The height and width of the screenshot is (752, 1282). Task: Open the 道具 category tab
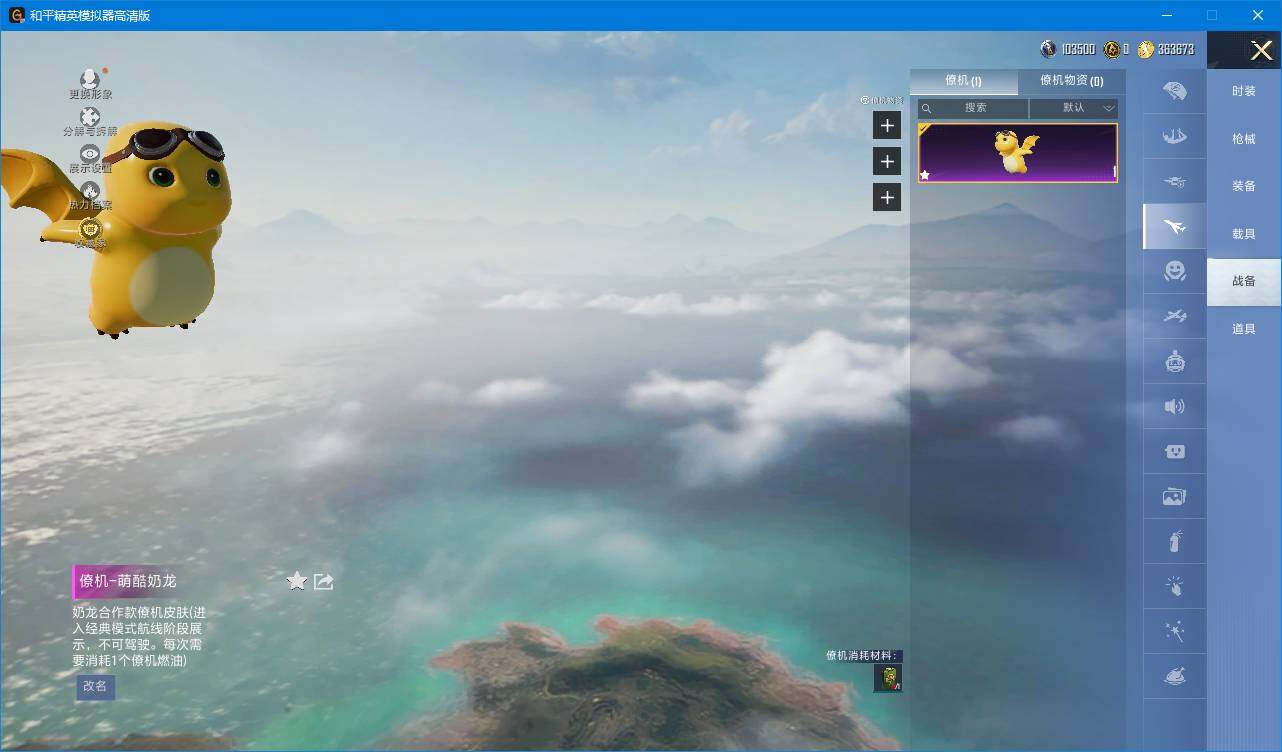point(1244,329)
